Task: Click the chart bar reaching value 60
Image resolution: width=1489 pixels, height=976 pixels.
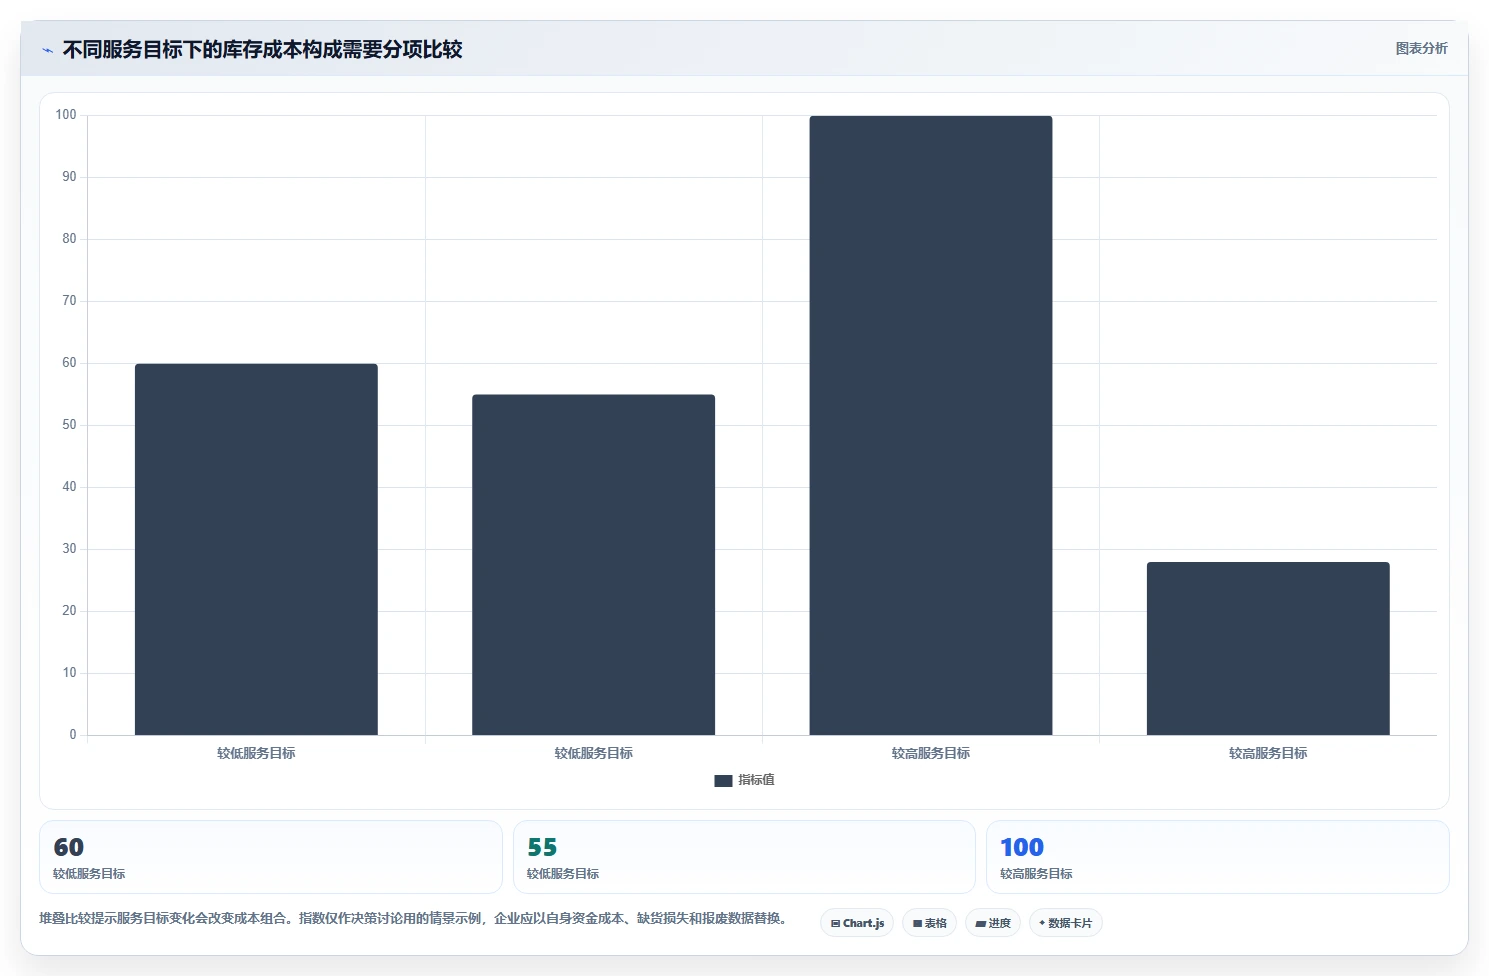Action: coord(256,549)
